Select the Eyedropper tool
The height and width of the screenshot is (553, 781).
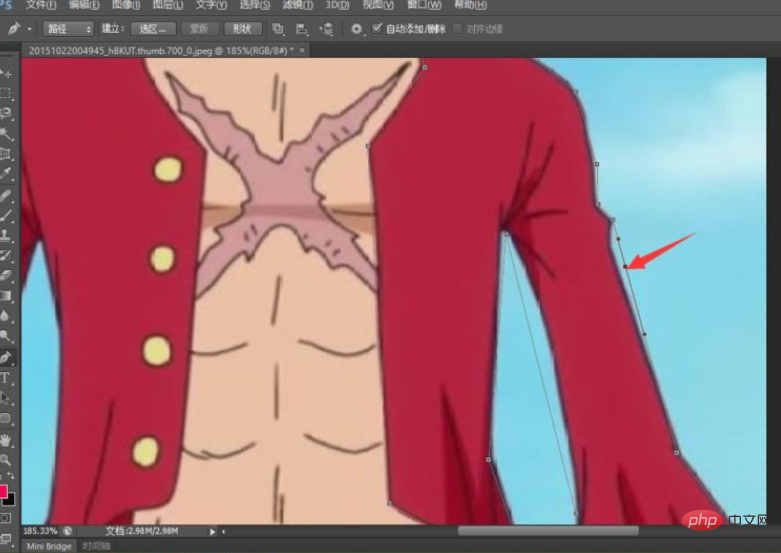click(x=6, y=173)
